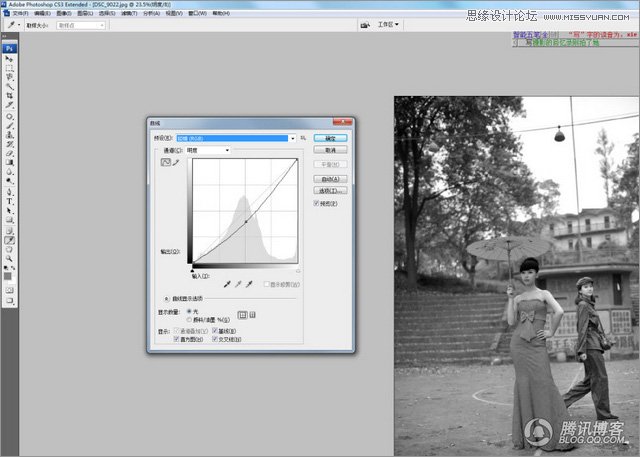Screen dimensions: 640x457
Task: Toggle Histogram (直方图) checkbox
Action: tap(176, 339)
